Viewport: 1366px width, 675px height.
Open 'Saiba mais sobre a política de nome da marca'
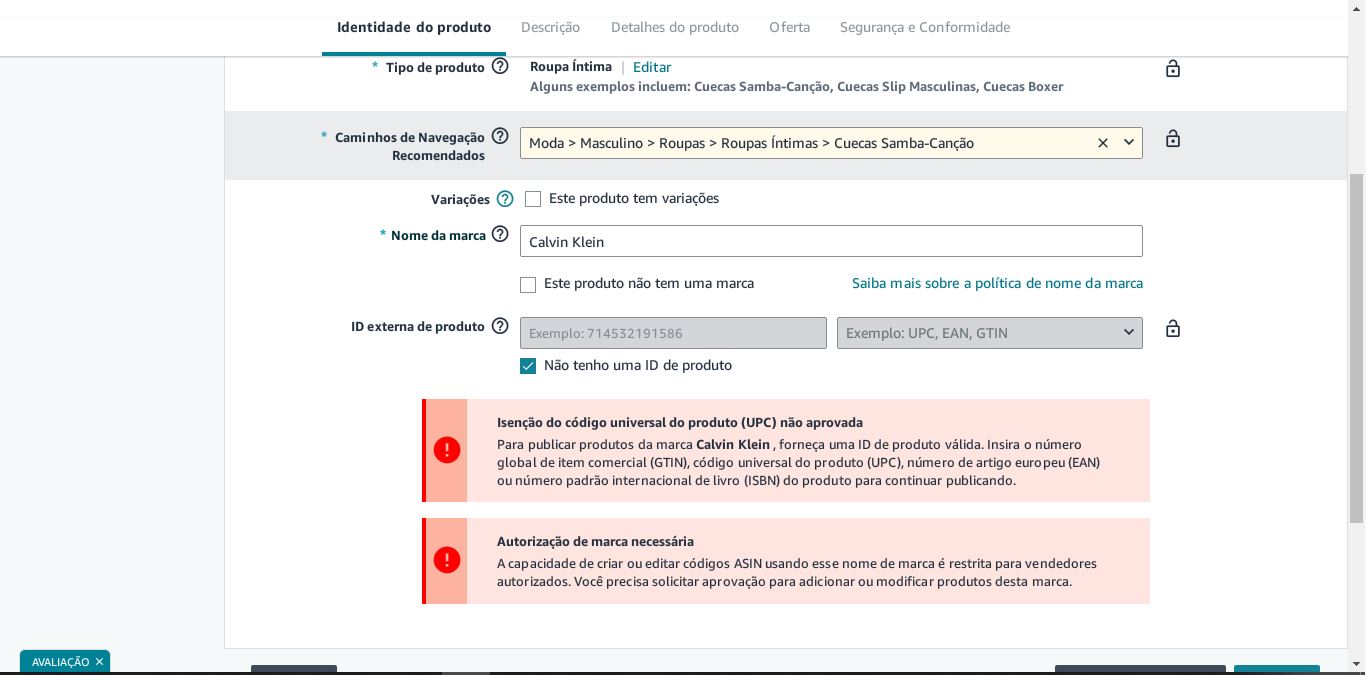tap(997, 283)
